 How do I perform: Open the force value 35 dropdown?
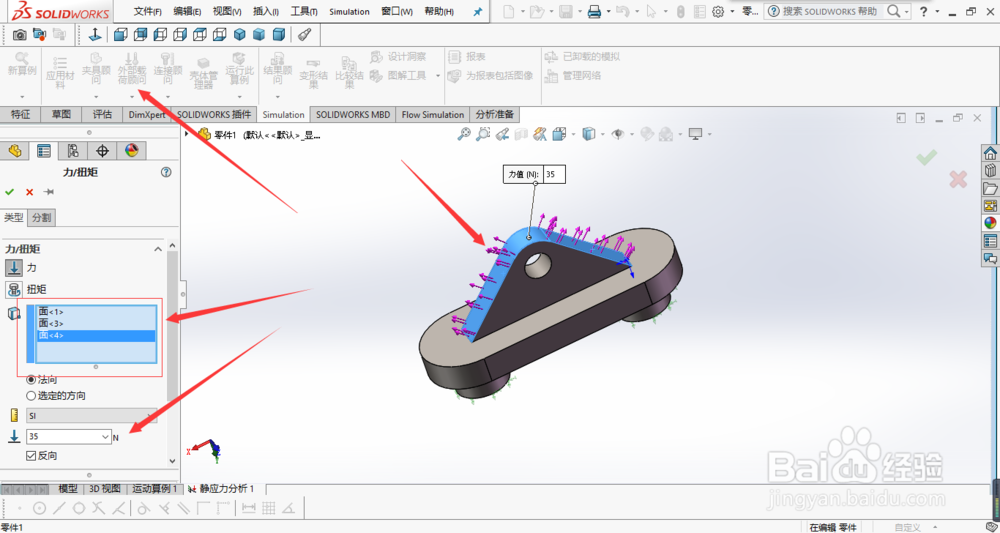(x=105, y=437)
